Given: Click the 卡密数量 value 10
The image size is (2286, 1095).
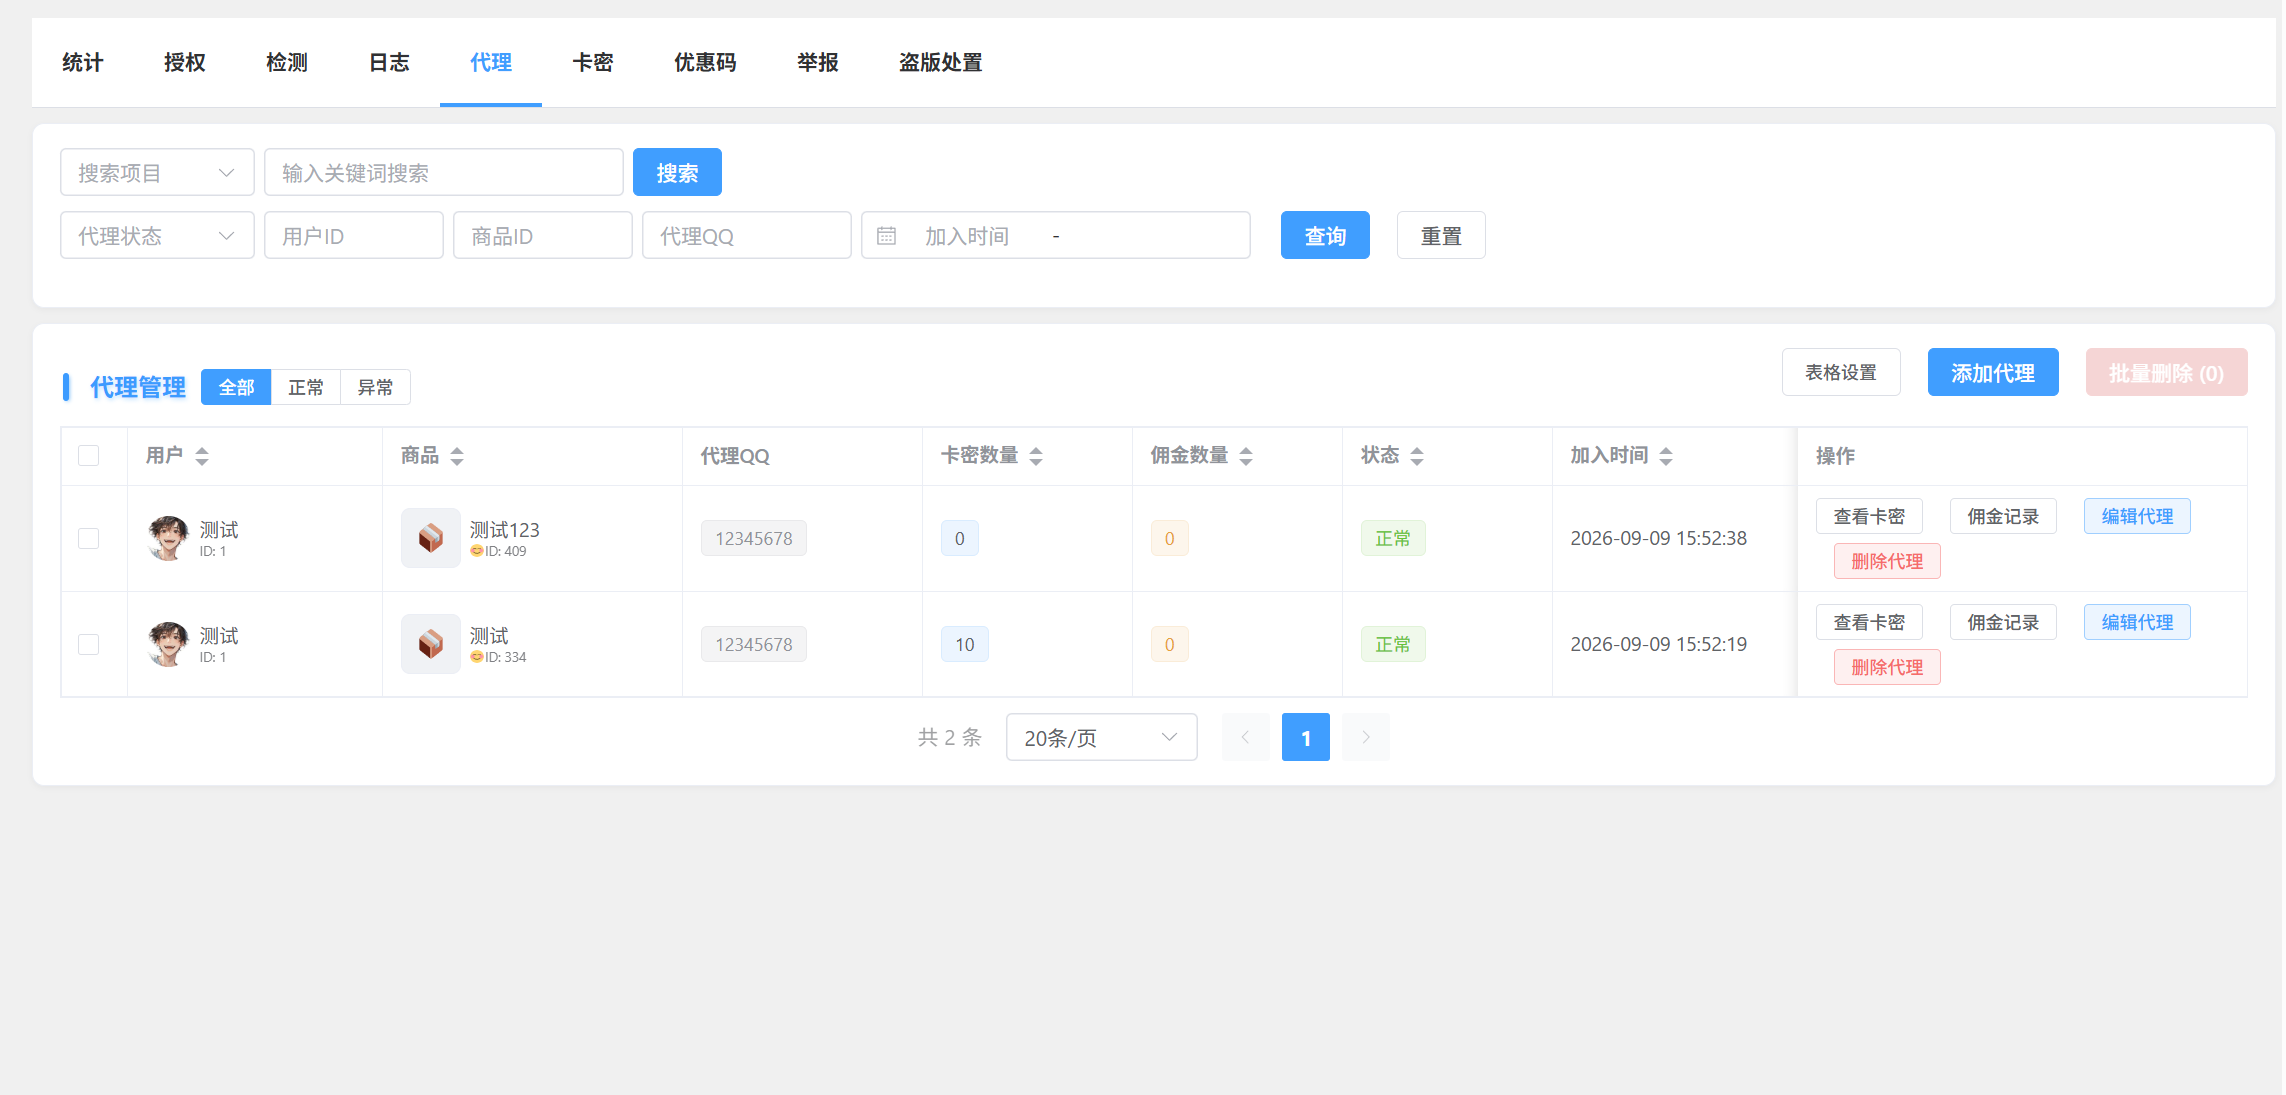Looking at the screenshot, I should click(965, 644).
